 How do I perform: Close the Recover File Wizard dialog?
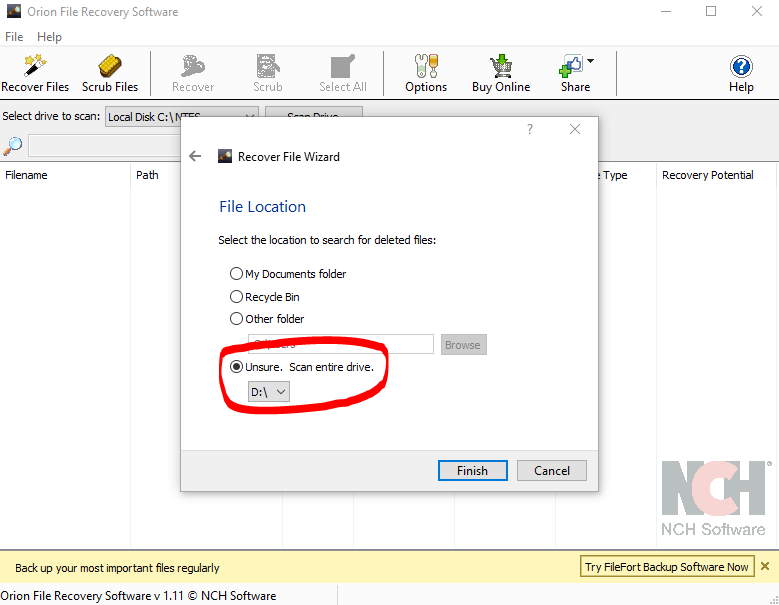(x=575, y=129)
